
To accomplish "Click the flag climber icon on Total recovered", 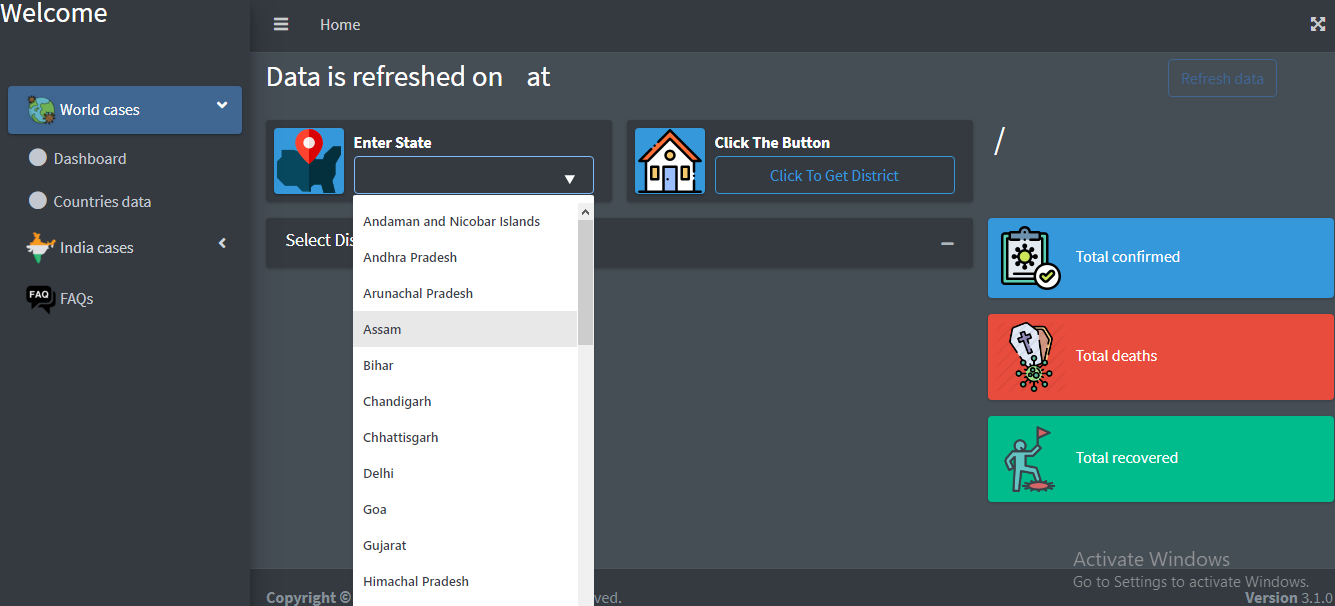I will (1030, 459).
